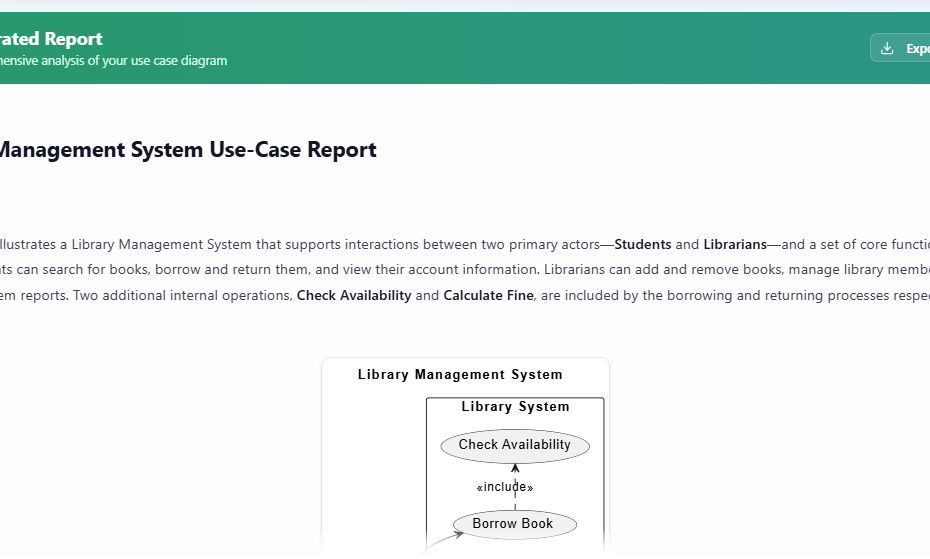Click the Generated Report header title
930x559 pixels.
51,39
